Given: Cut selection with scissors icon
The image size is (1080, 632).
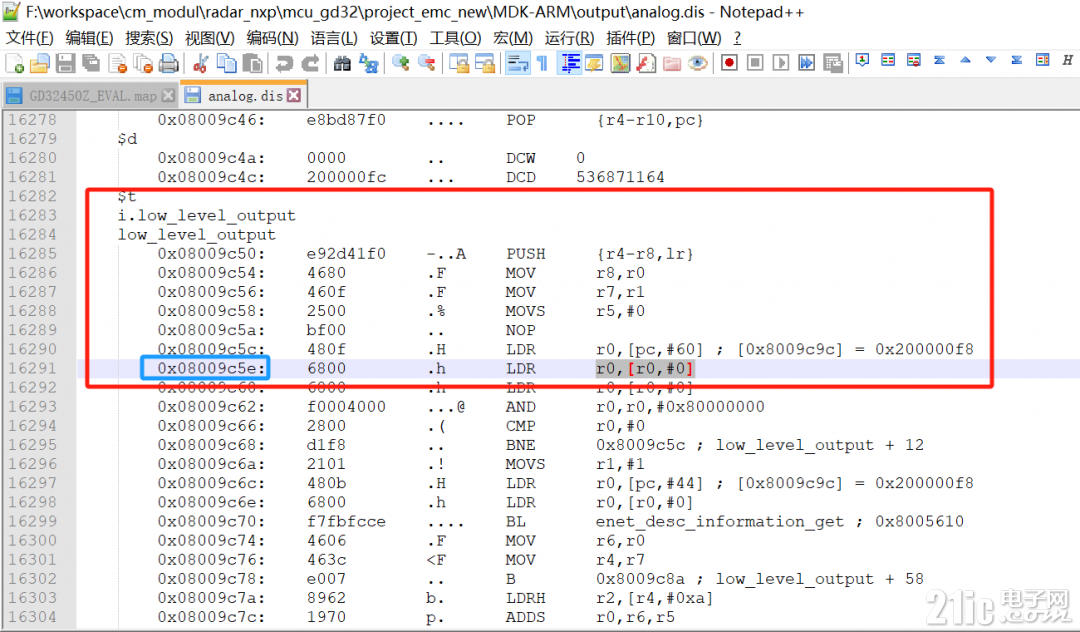Looking at the screenshot, I should pyautogui.click(x=200, y=63).
